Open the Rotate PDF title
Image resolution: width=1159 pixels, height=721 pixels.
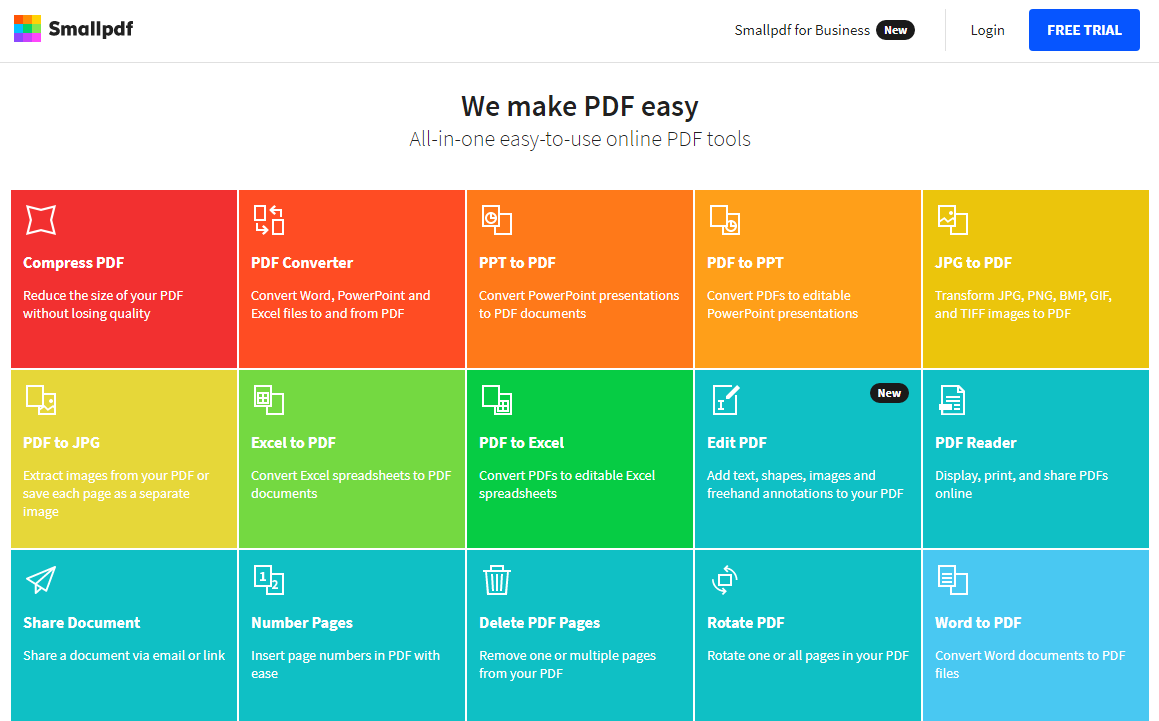tap(746, 623)
